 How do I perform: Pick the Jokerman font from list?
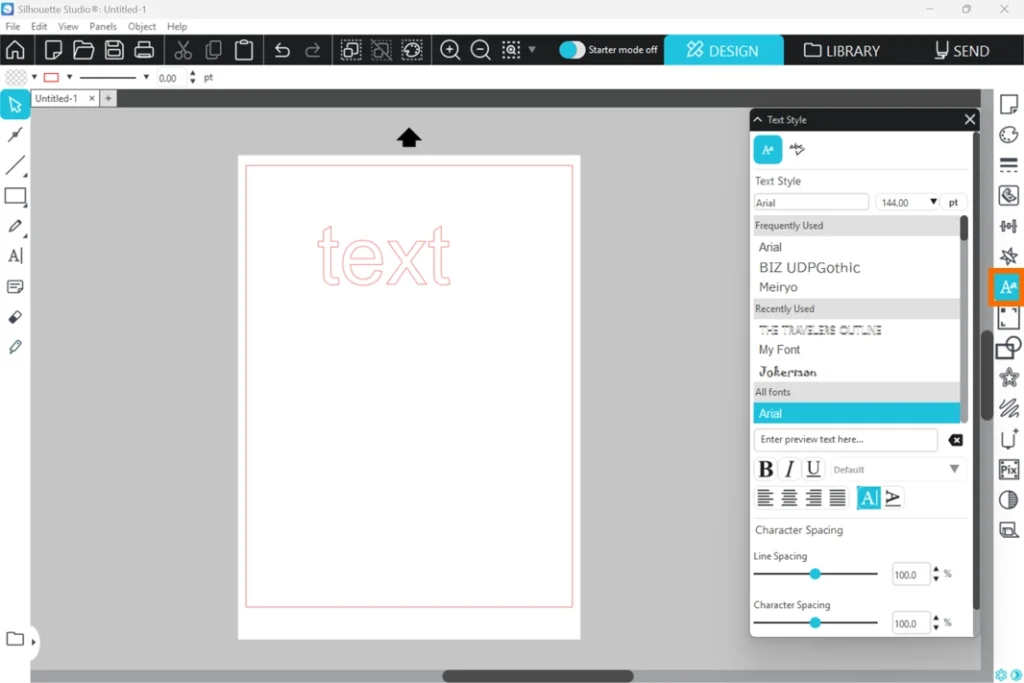point(788,372)
